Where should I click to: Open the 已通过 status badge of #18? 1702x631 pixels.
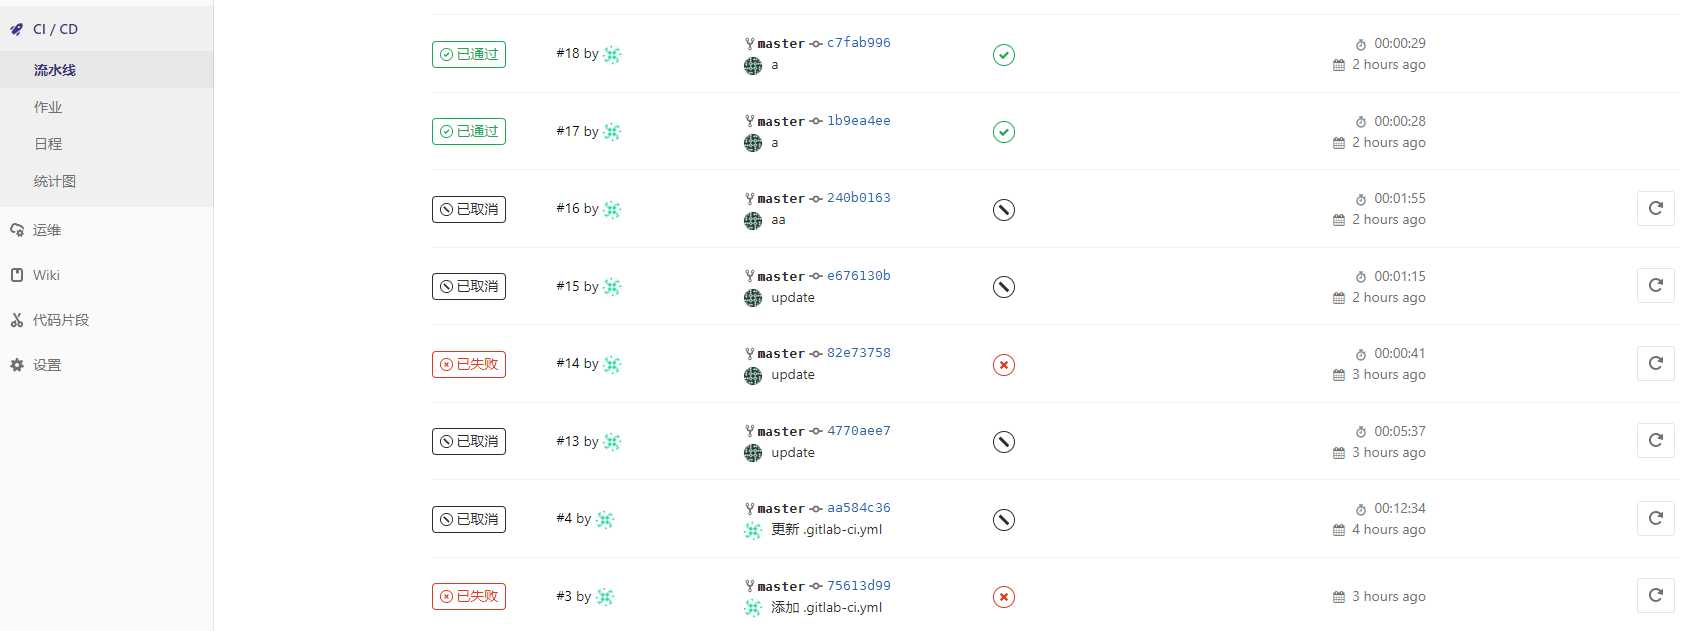click(469, 54)
